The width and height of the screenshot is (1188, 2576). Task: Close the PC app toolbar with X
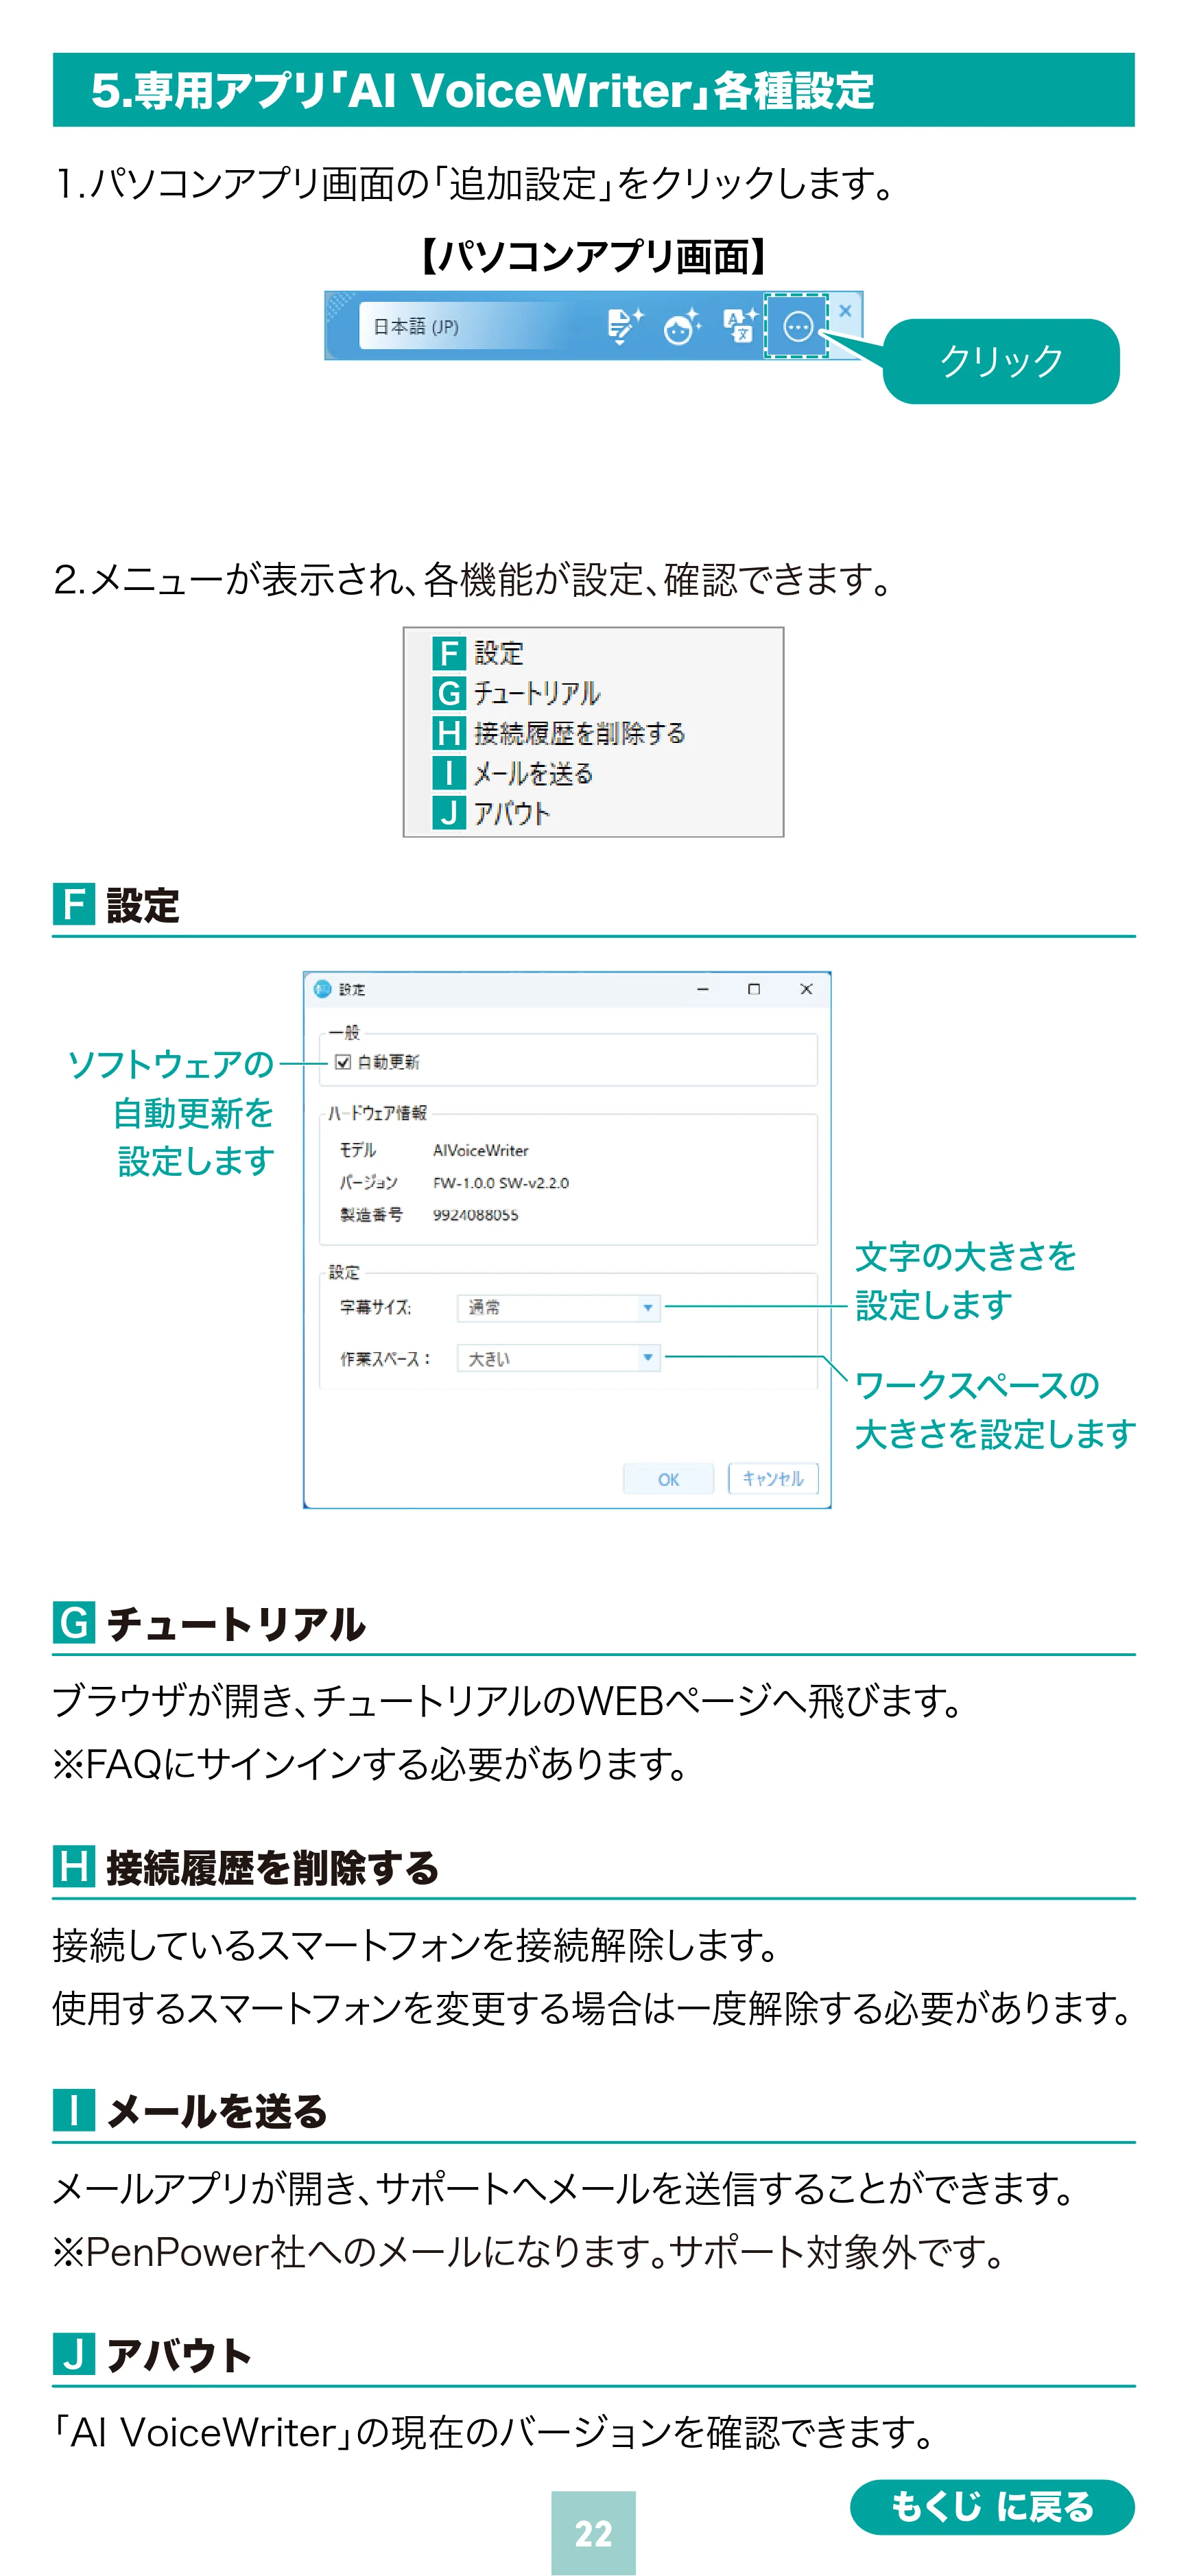(x=845, y=311)
